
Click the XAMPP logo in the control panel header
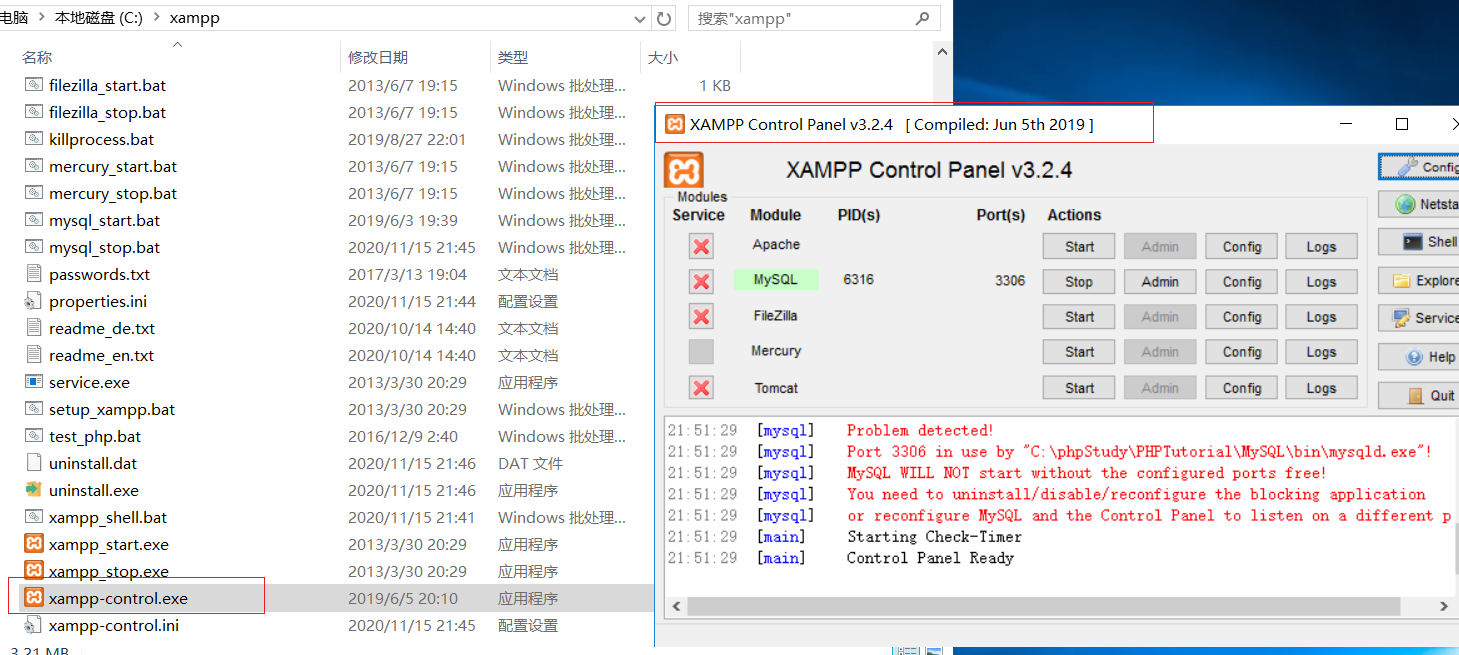coord(684,170)
